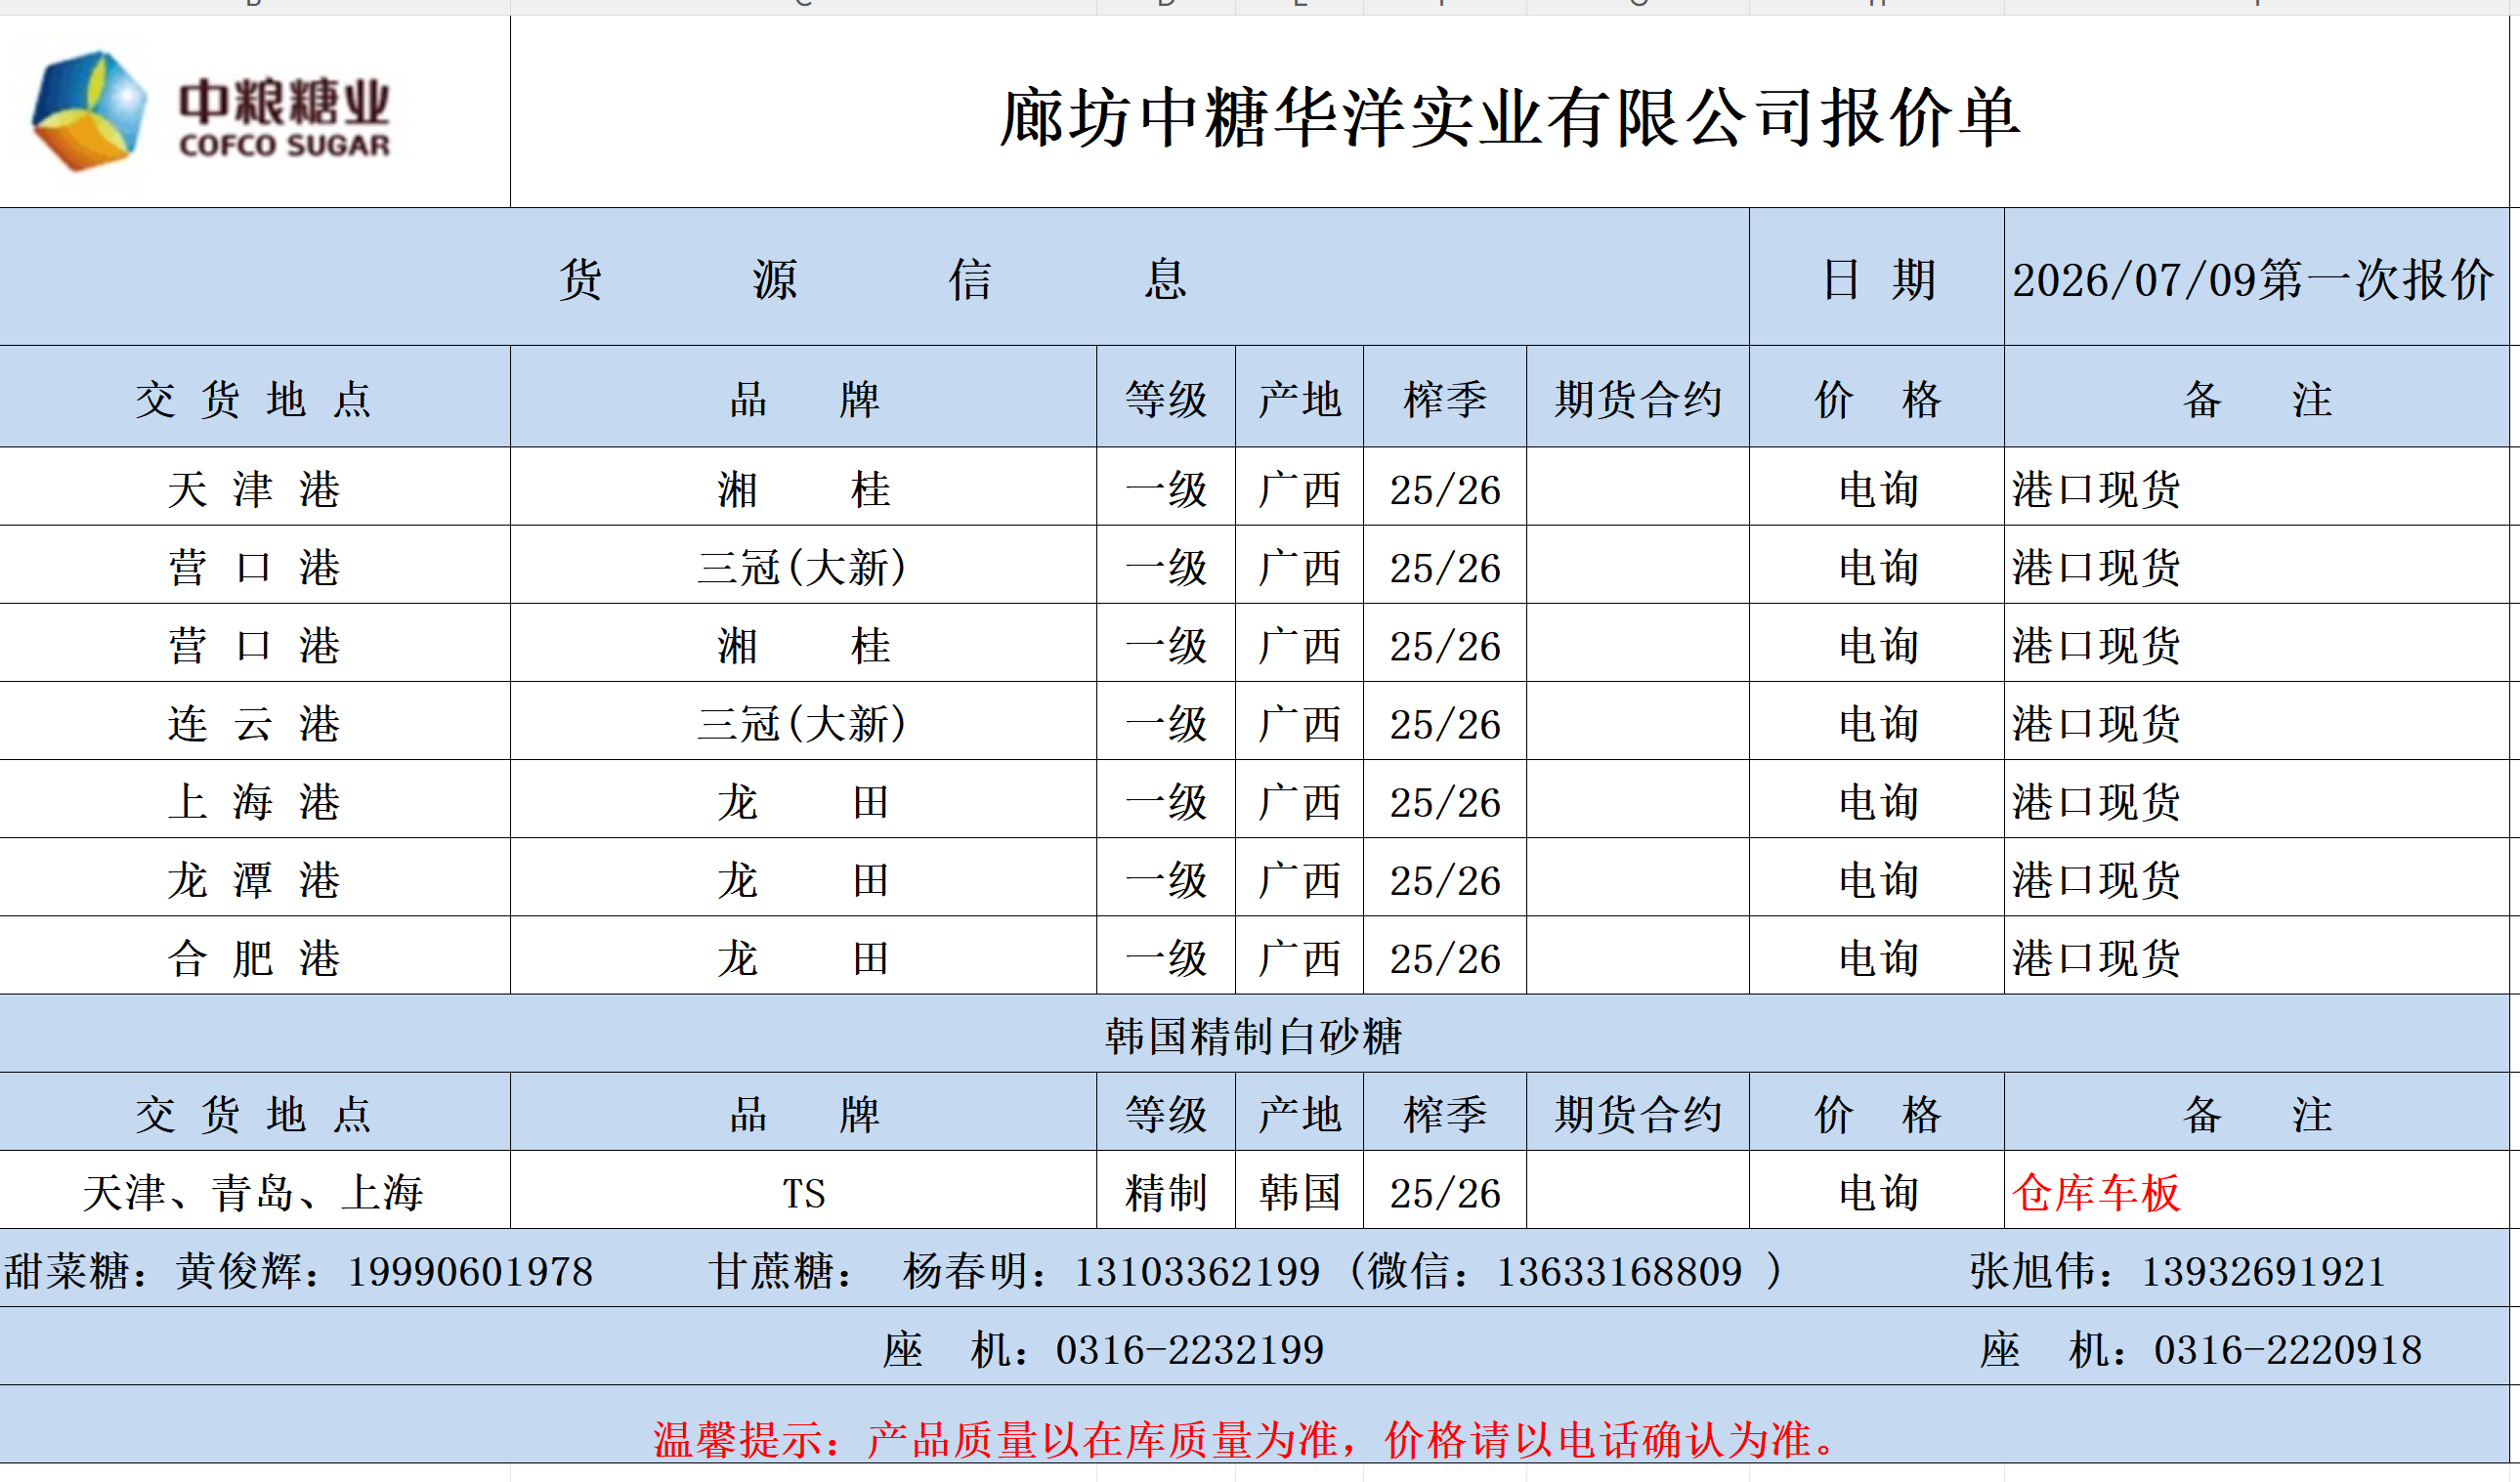Select the "备注" header above the 天津港 row
The height and width of the screenshot is (1482, 2520).
coord(2257,399)
